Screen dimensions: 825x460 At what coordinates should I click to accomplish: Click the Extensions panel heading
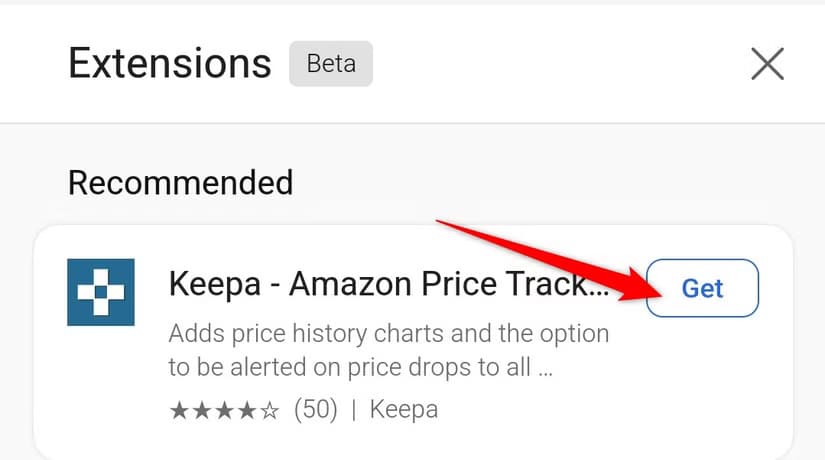tap(170, 64)
